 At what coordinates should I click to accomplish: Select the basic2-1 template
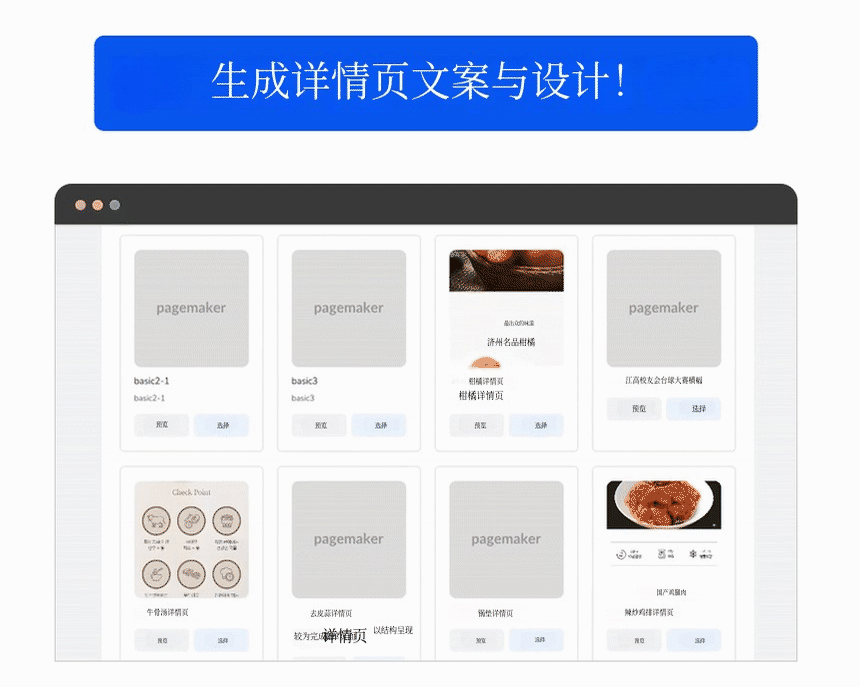coord(222,425)
